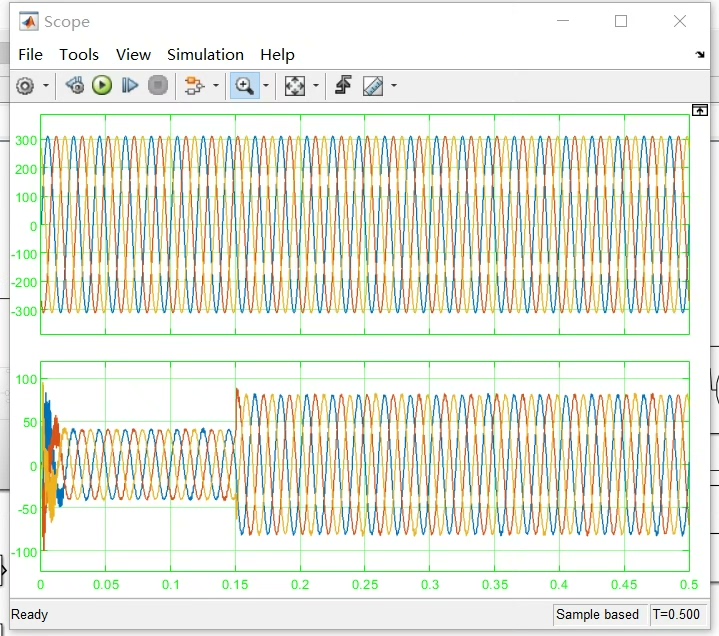Image resolution: width=719 pixels, height=636 pixels.
Task: Maximize the top axes with corner icon
Action: click(699, 110)
